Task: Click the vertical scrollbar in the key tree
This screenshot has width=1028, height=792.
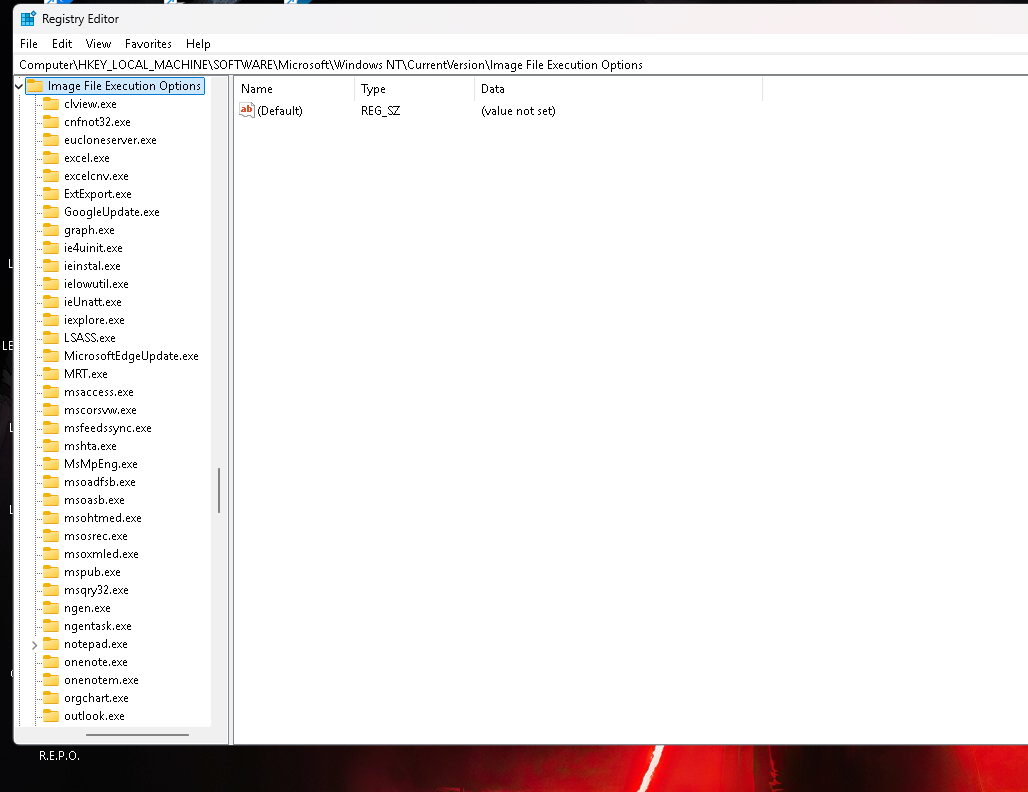Action: (218, 490)
